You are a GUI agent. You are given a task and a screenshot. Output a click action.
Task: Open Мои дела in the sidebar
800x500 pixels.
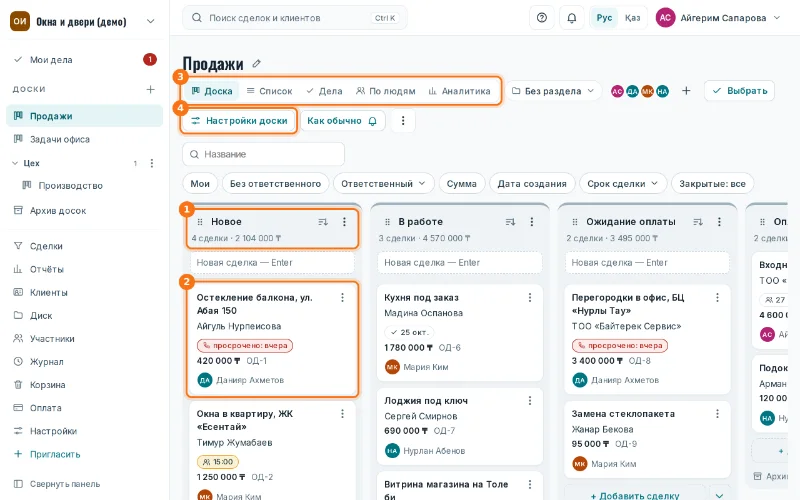coord(84,60)
